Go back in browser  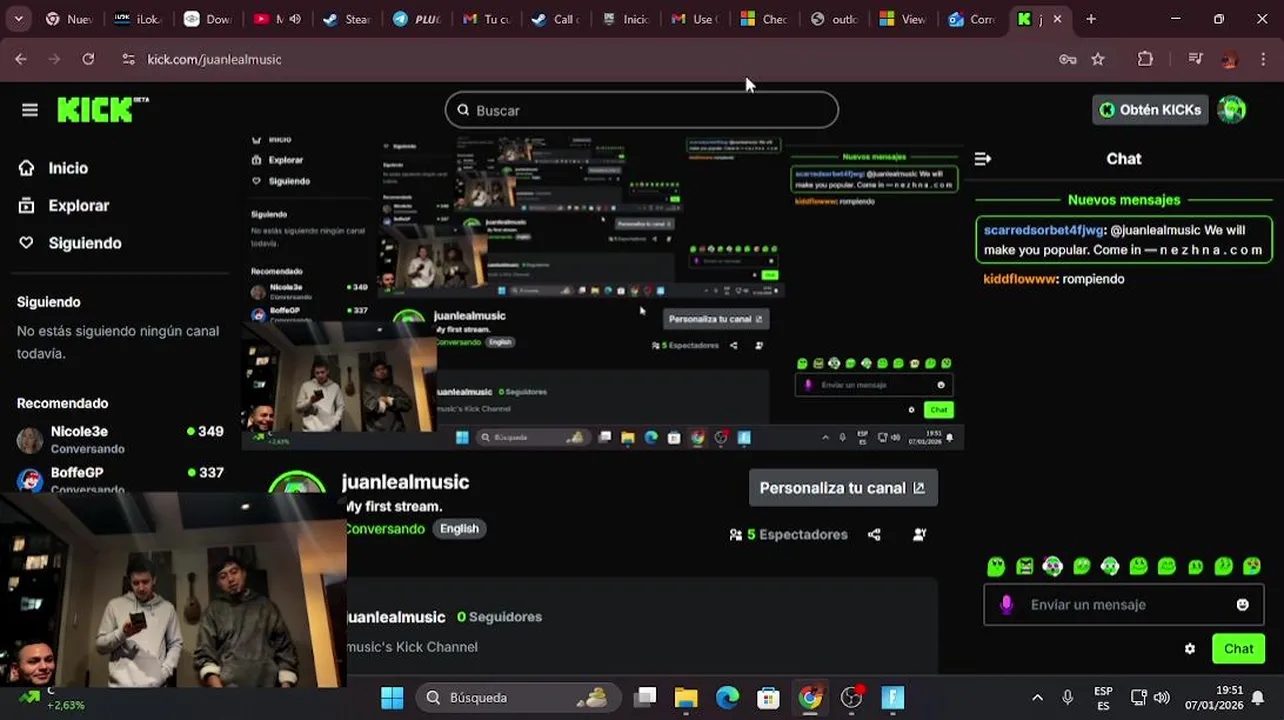tap(21, 59)
